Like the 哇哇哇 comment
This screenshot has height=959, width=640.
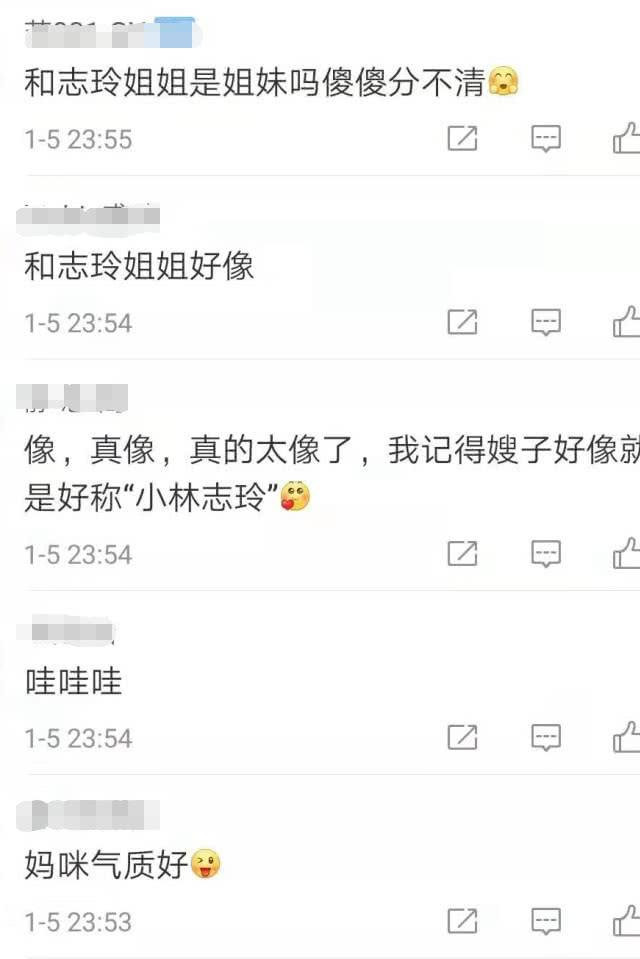coord(627,736)
